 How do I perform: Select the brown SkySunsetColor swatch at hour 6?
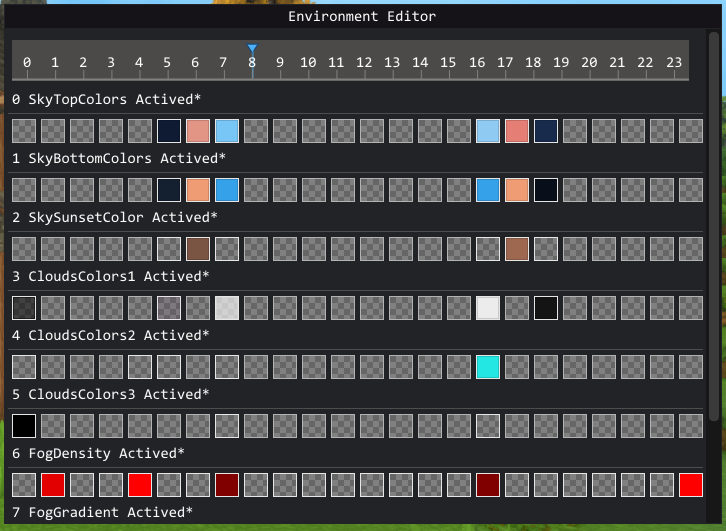tap(198, 249)
